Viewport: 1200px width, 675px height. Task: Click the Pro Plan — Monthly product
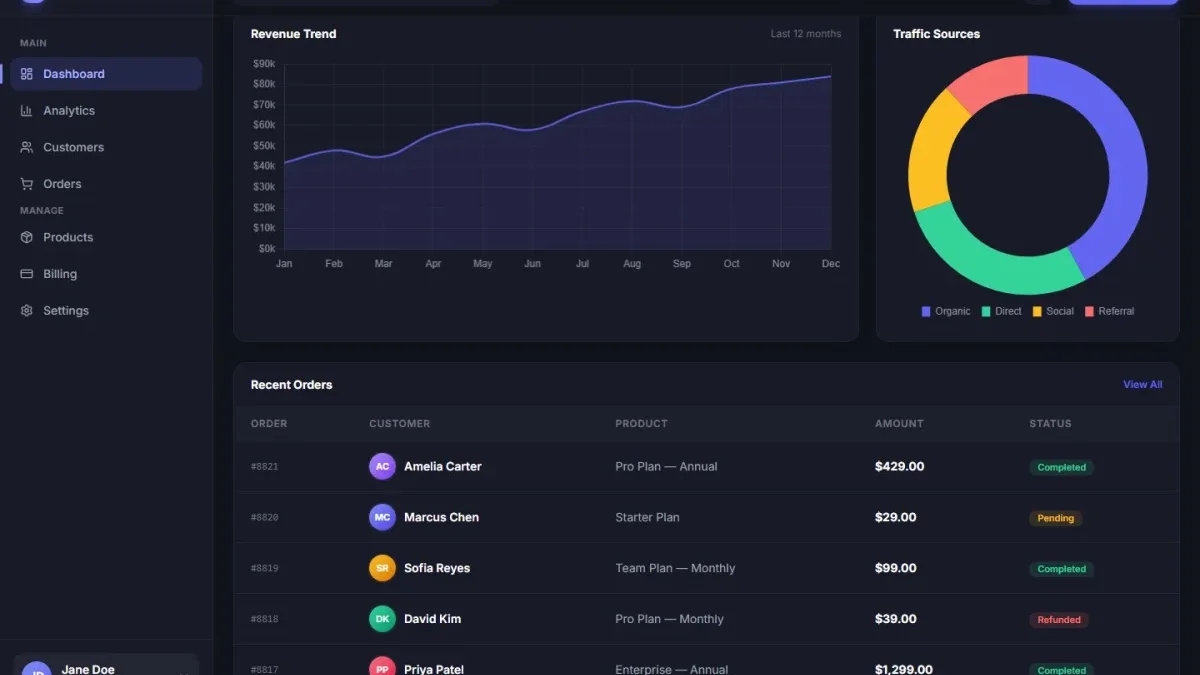[669, 619]
